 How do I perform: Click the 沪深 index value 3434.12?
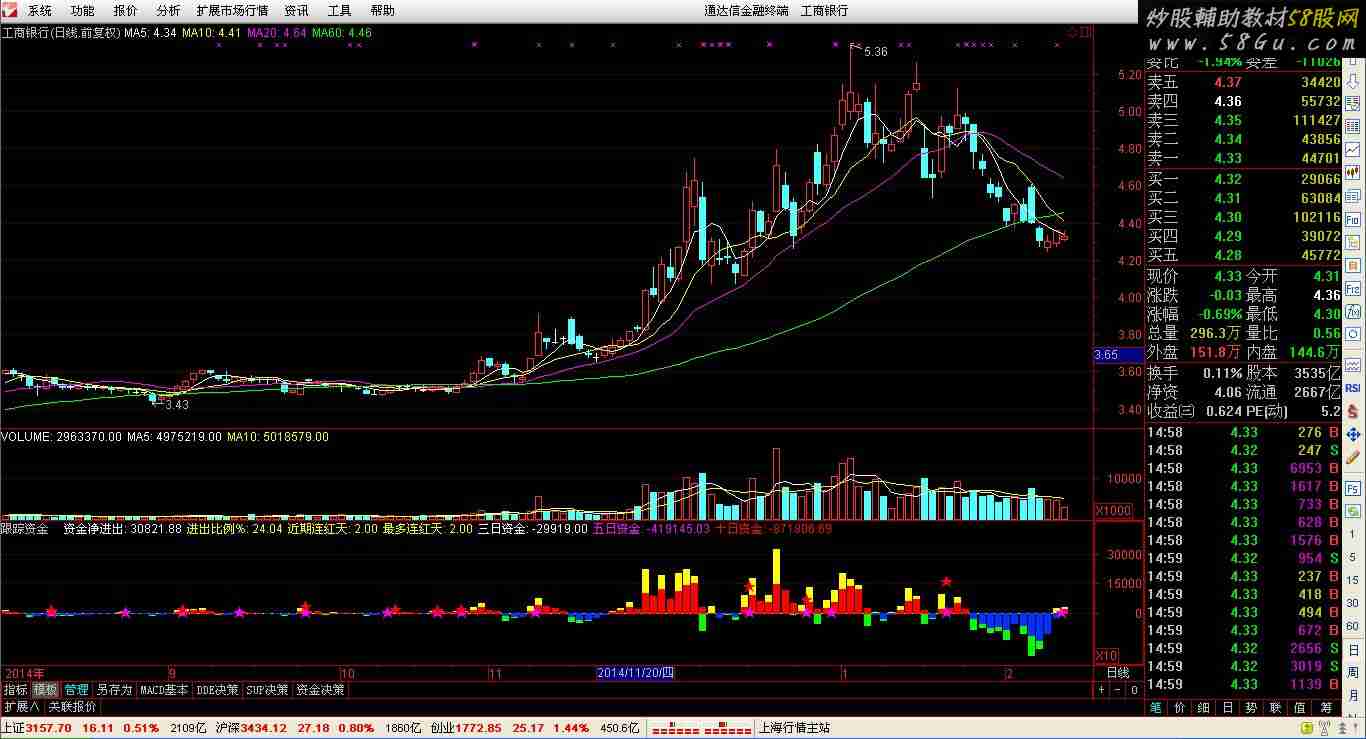(x=265, y=728)
